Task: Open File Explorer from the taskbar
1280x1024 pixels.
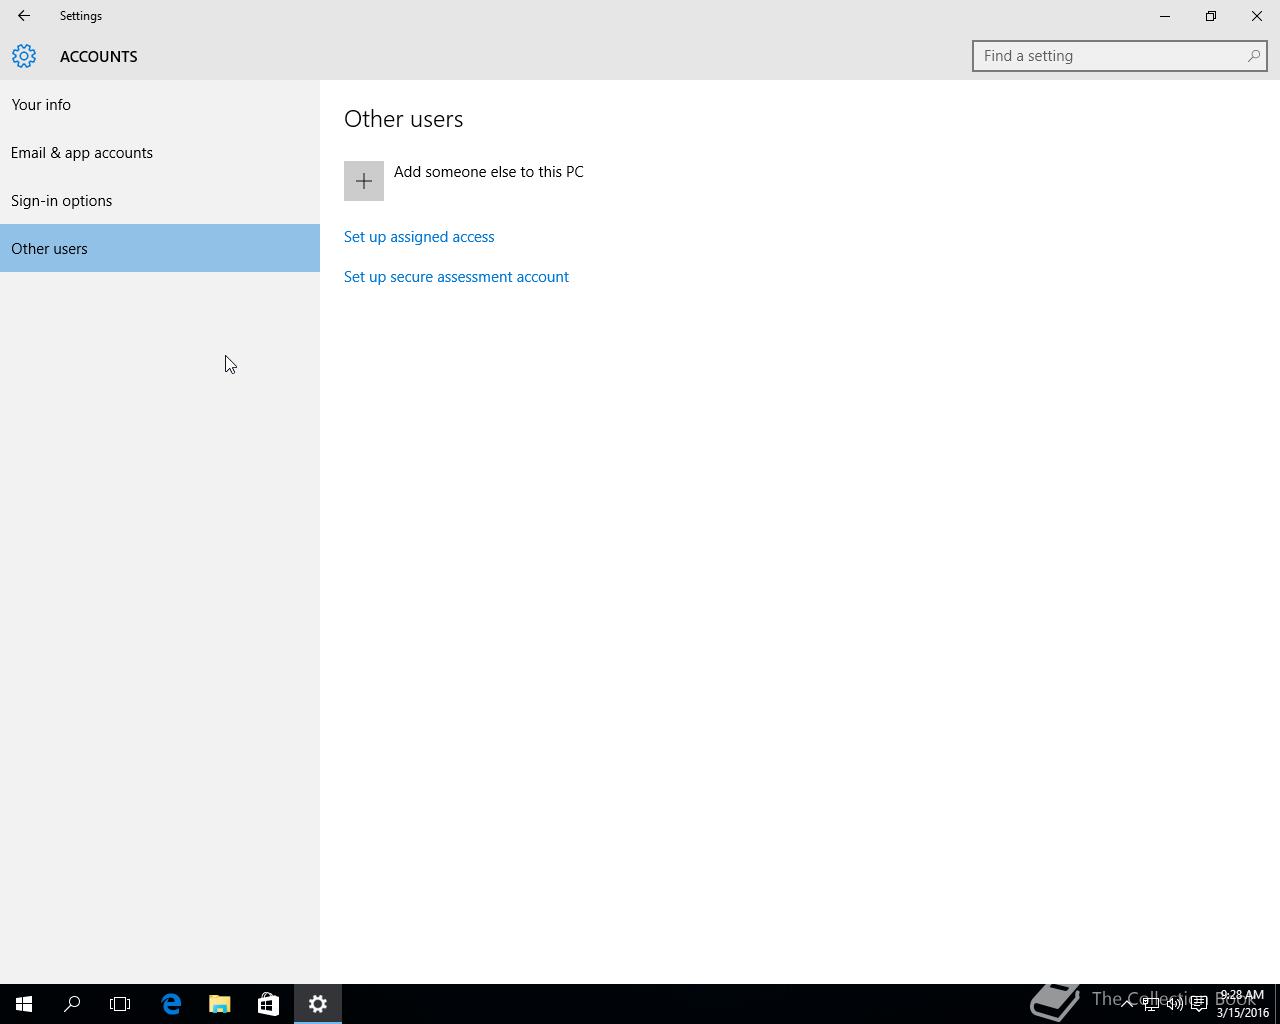Action: (219, 1004)
